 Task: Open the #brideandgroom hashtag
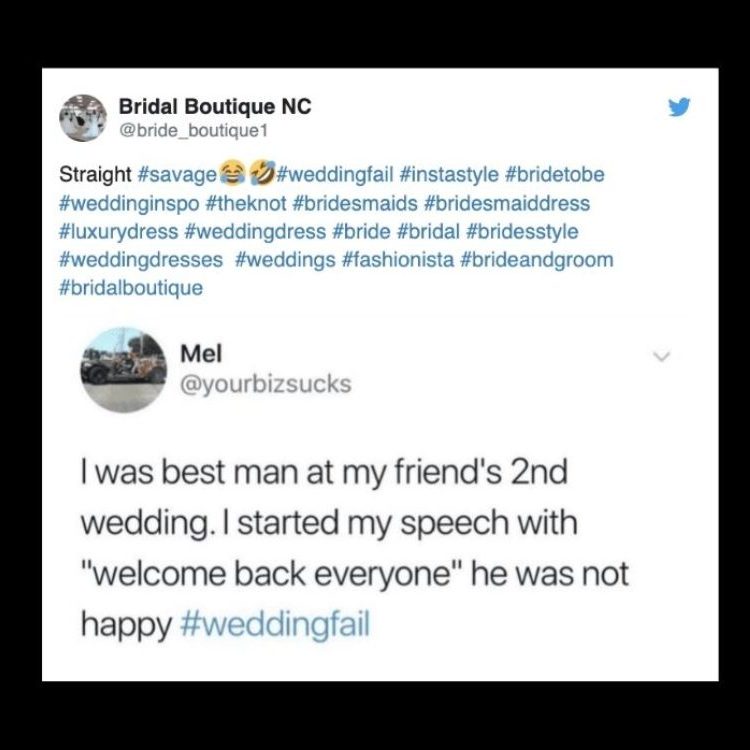[537, 260]
